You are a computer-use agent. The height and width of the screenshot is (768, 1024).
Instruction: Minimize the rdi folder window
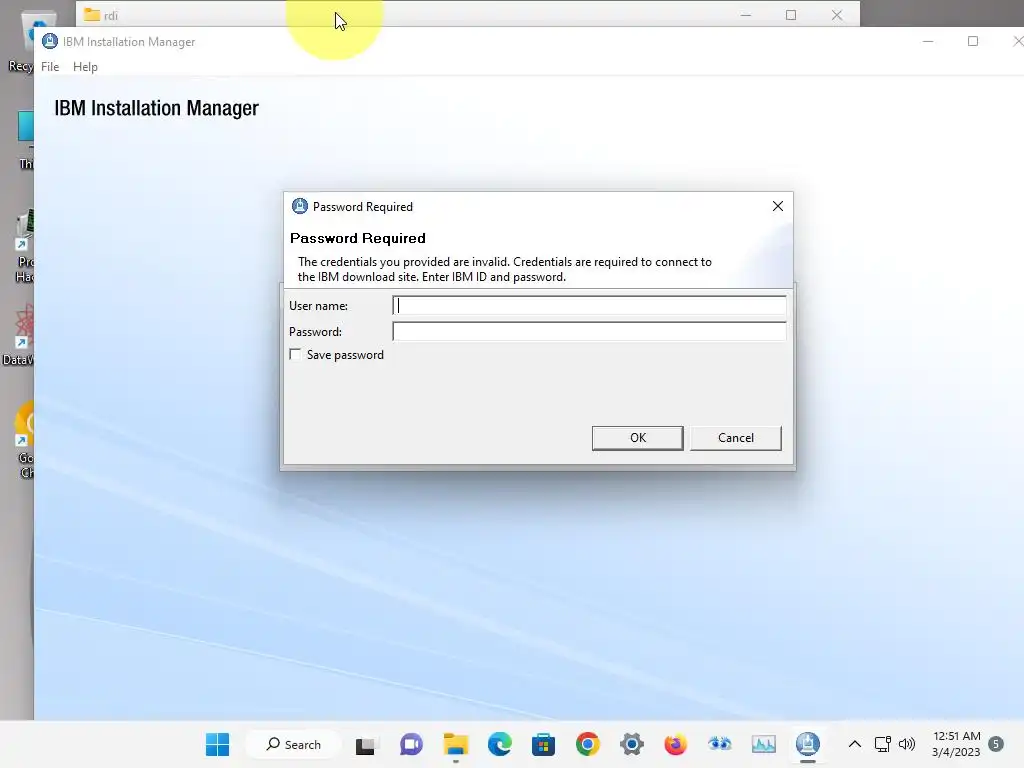click(x=746, y=15)
